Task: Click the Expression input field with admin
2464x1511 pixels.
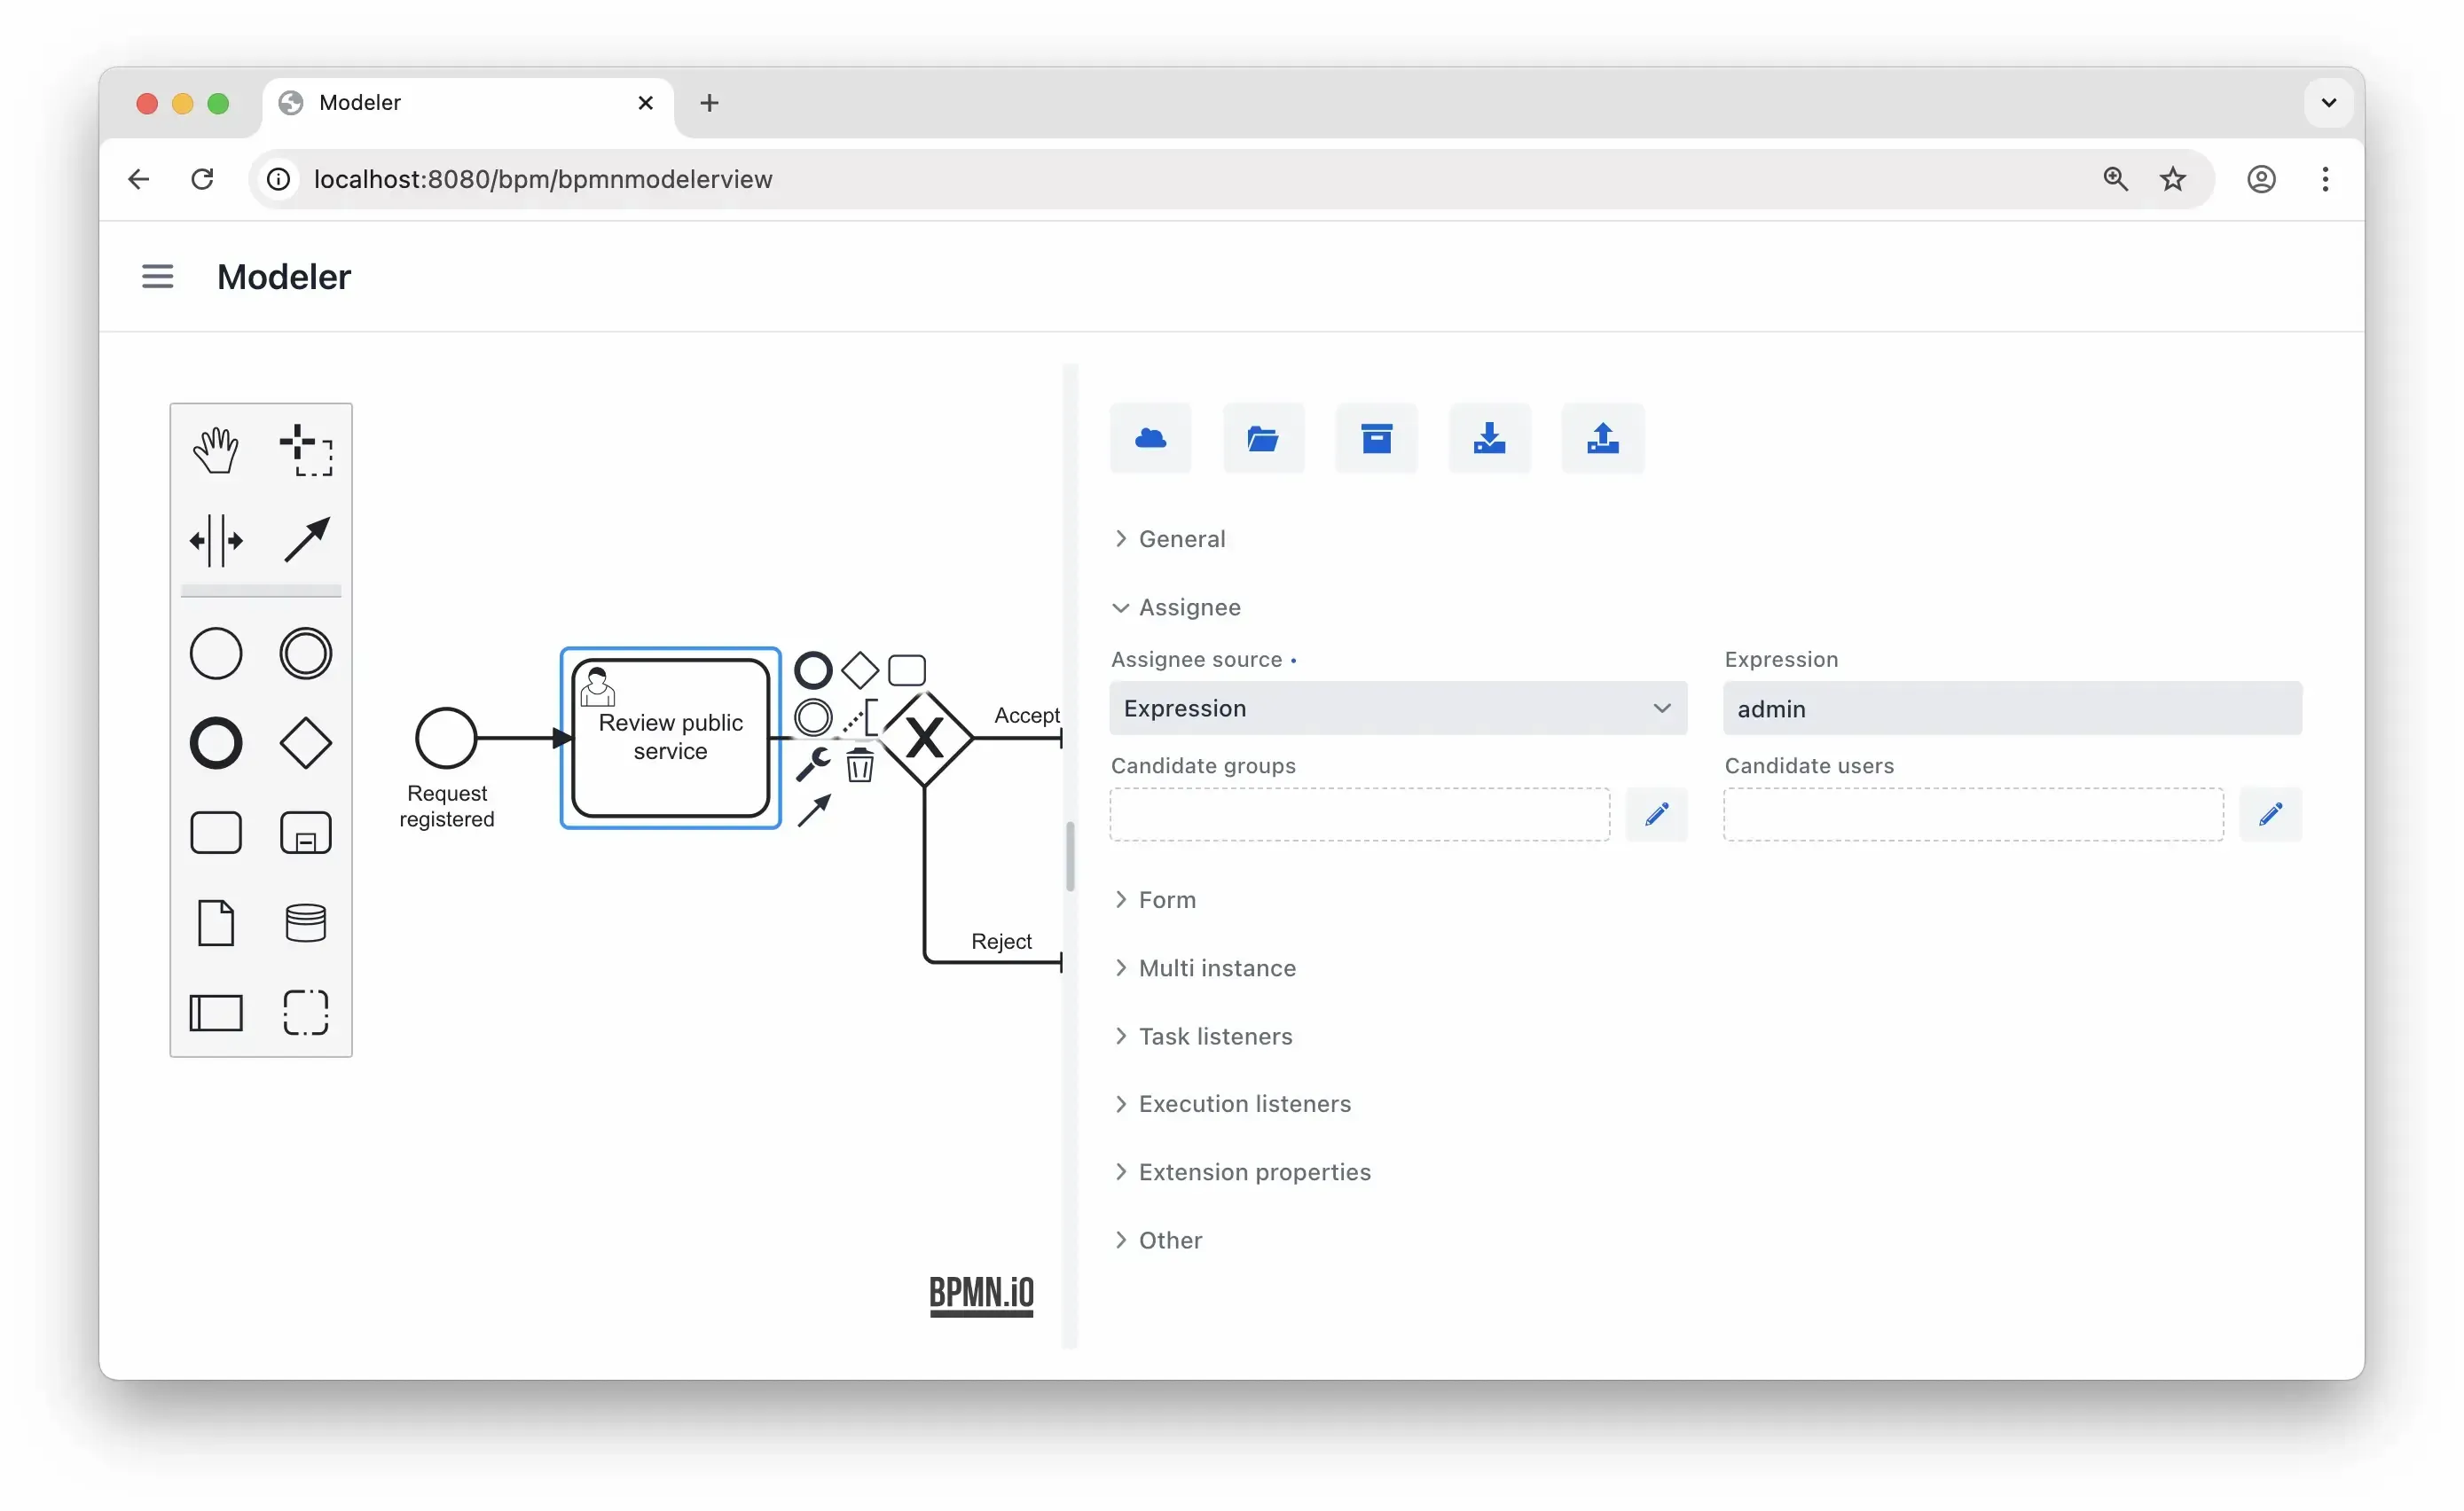Action: click(2011, 708)
